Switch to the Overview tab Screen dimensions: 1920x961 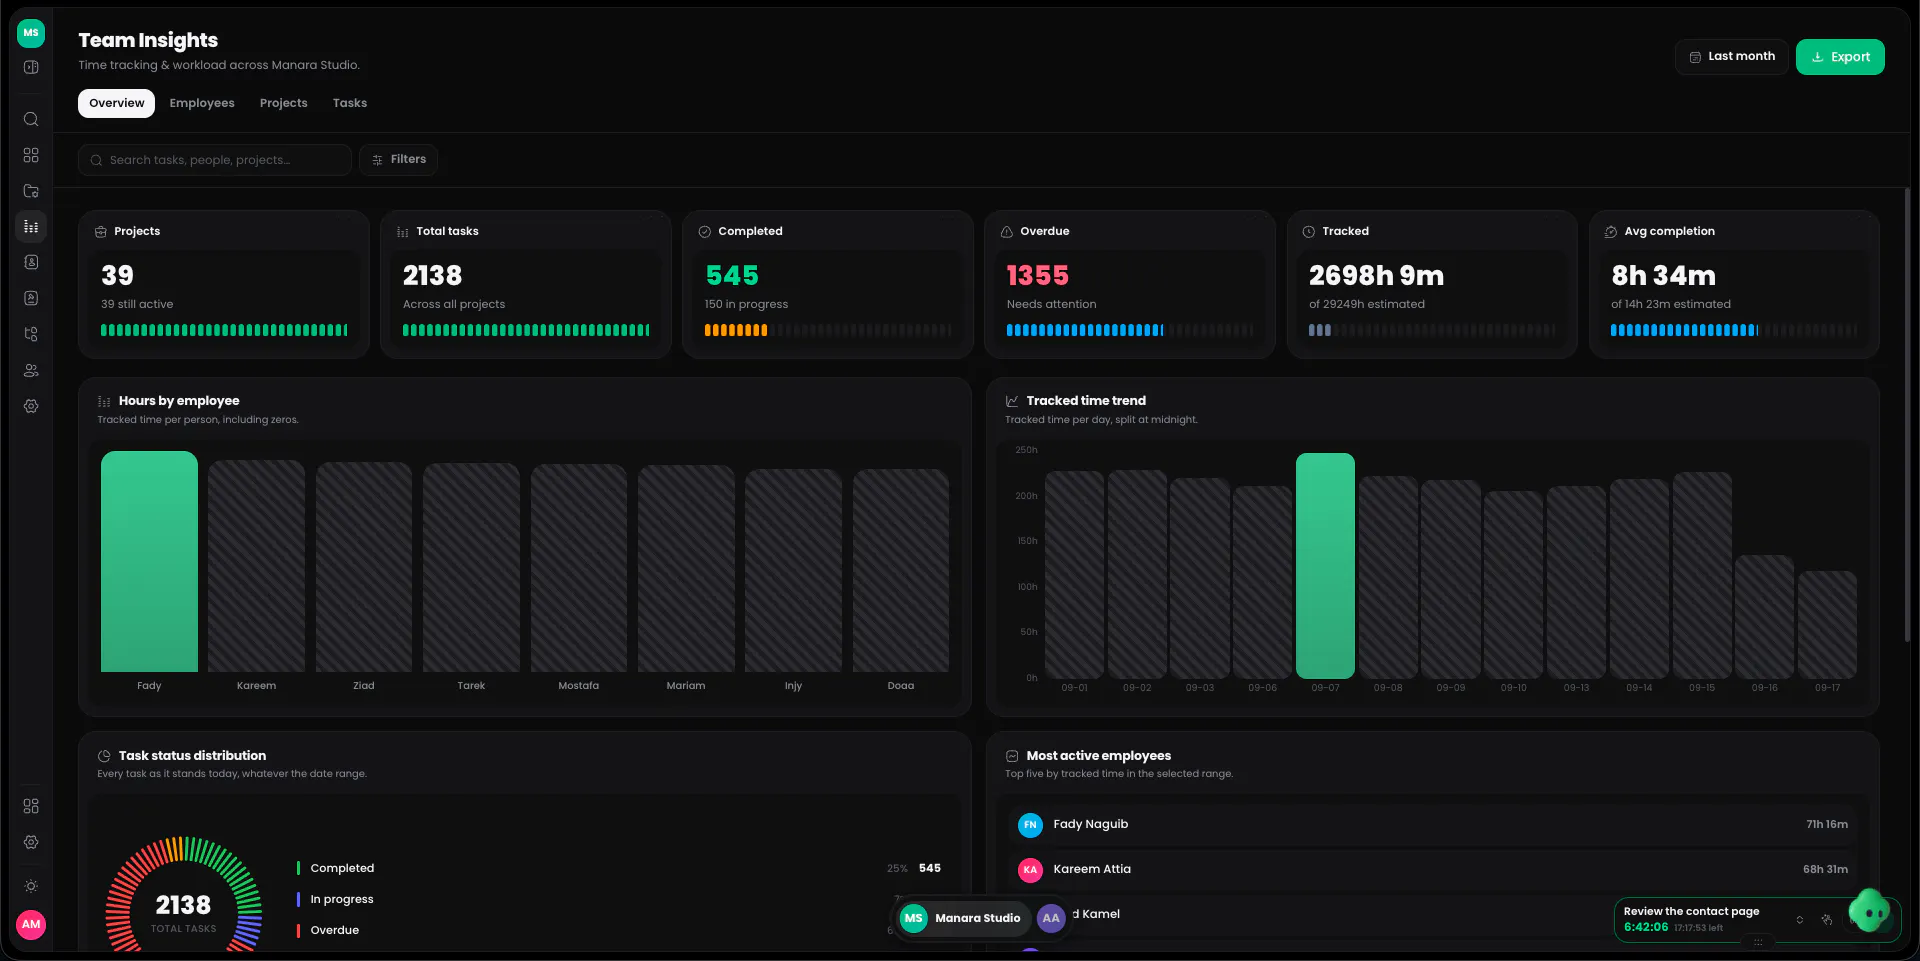click(116, 103)
